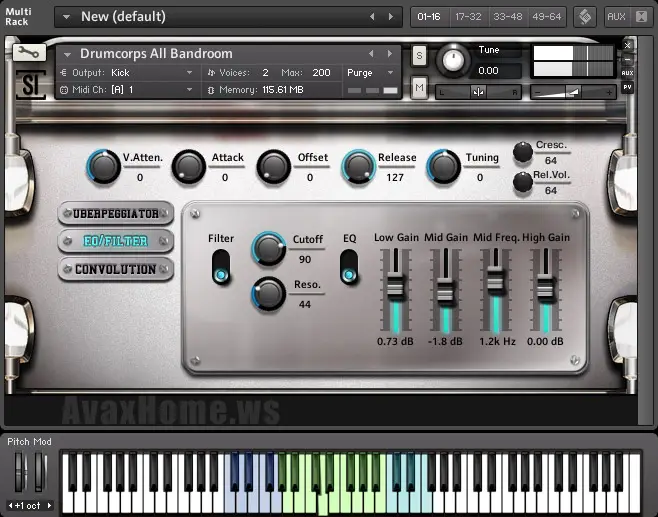Minimize instrument view with minus button
658x517 pixels.
(x=627, y=60)
